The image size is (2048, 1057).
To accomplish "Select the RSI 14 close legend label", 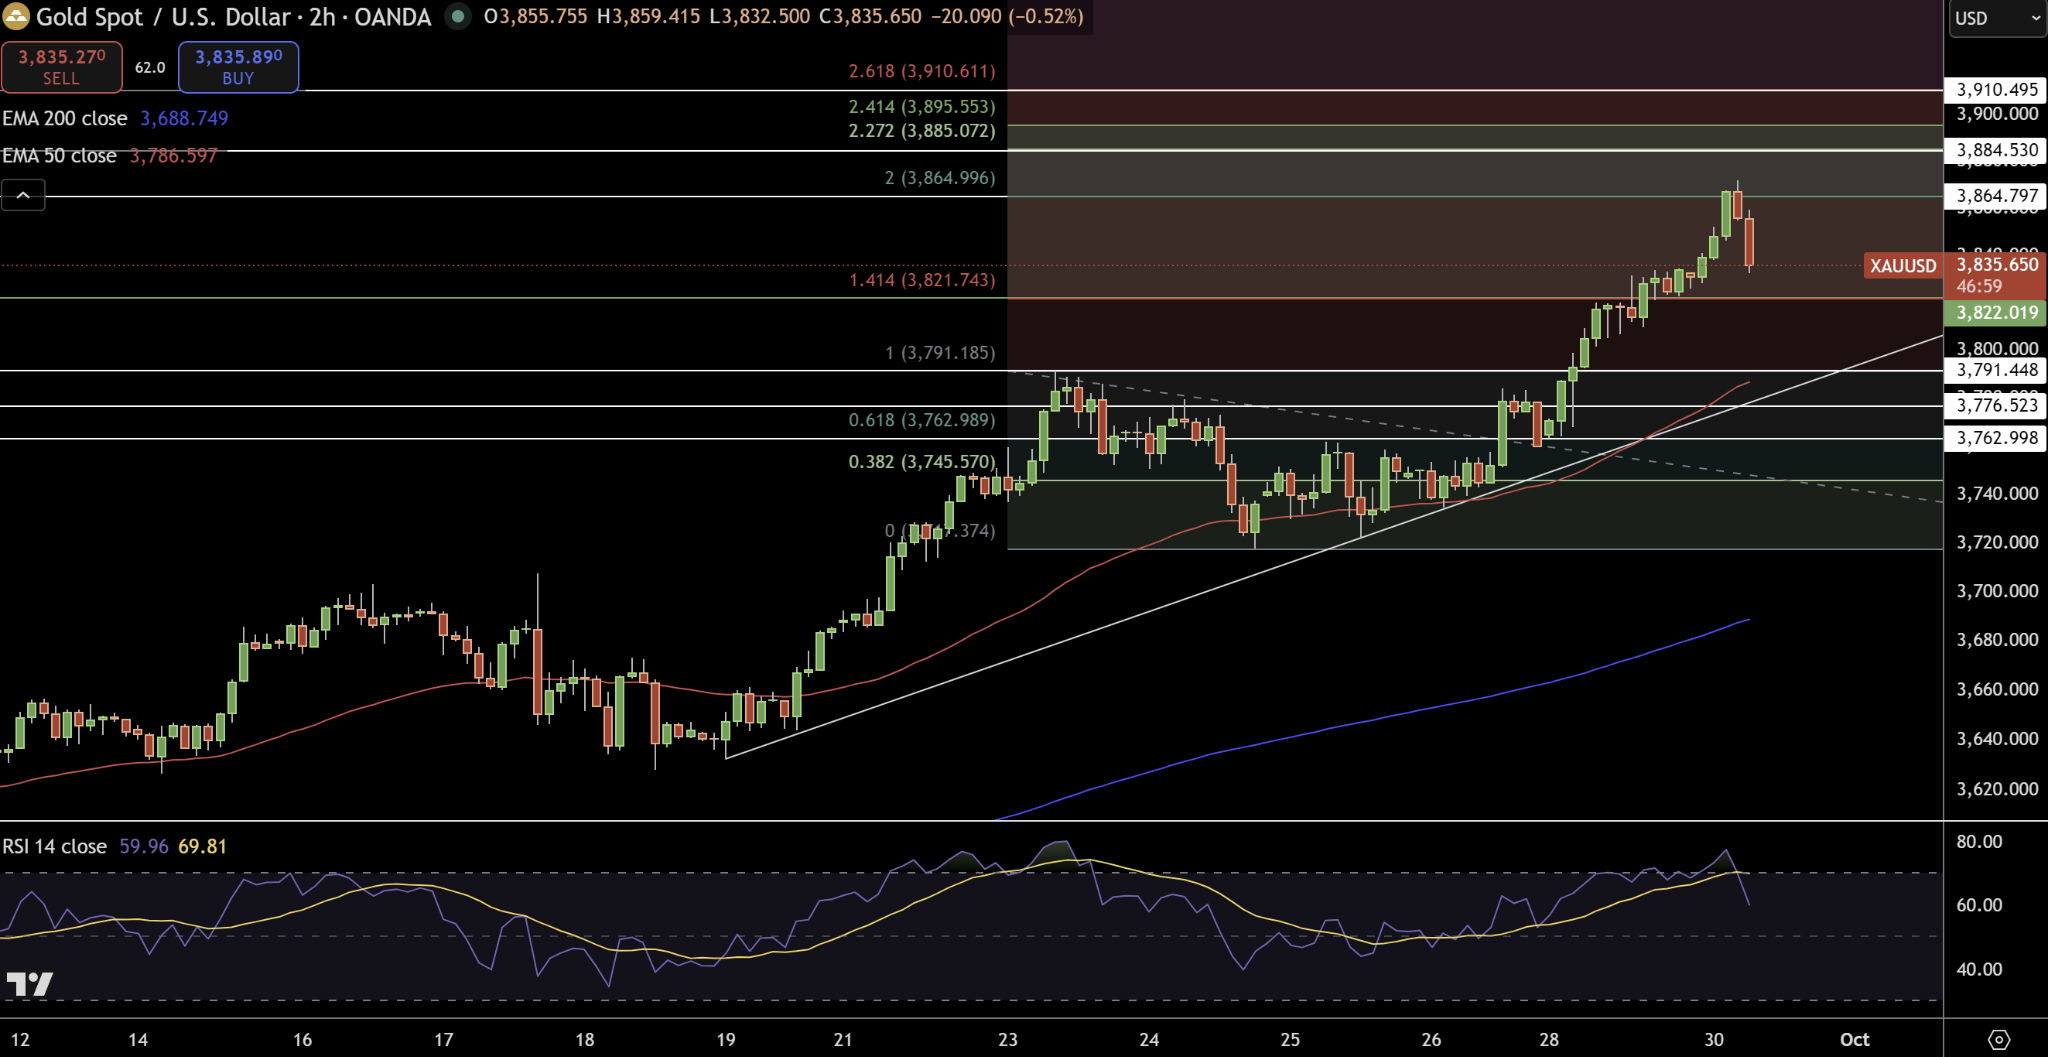I will (x=55, y=846).
